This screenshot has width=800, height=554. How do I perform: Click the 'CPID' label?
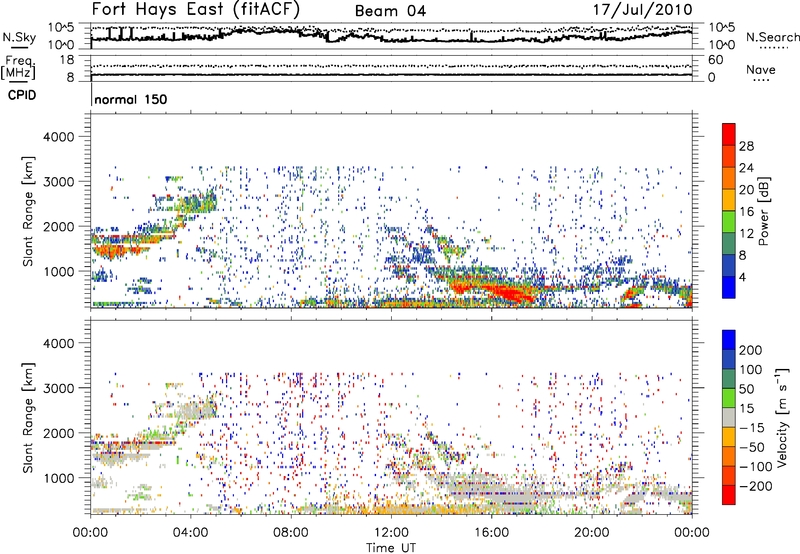(22, 95)
